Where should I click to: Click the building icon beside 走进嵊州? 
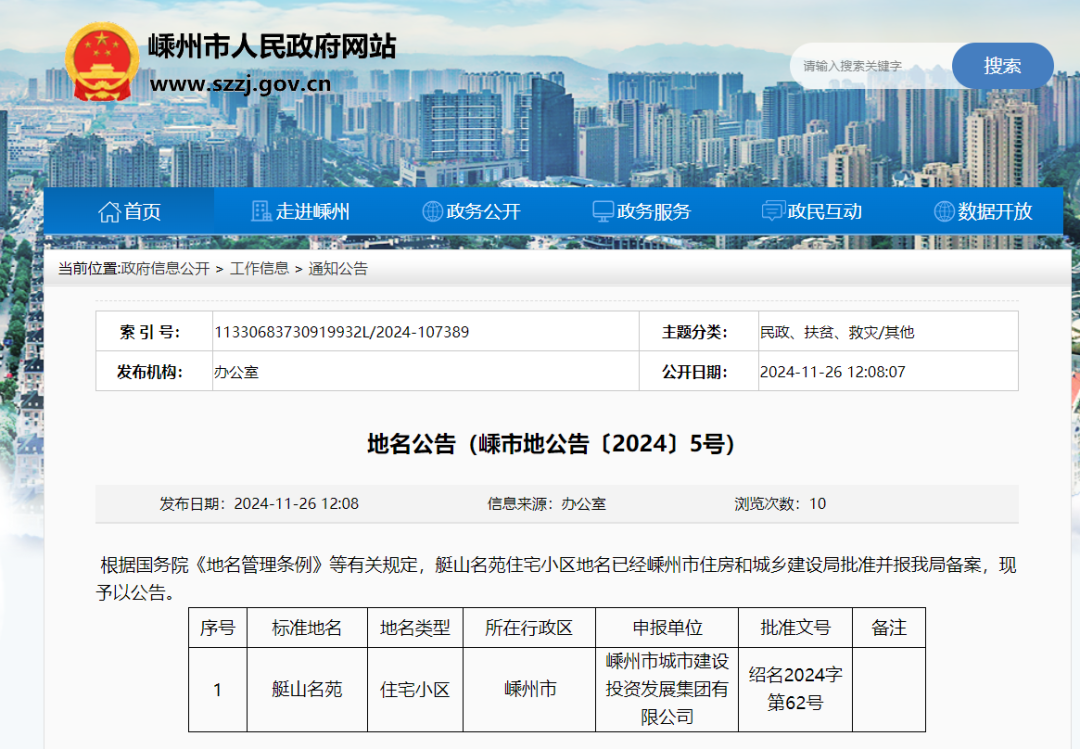261,212
